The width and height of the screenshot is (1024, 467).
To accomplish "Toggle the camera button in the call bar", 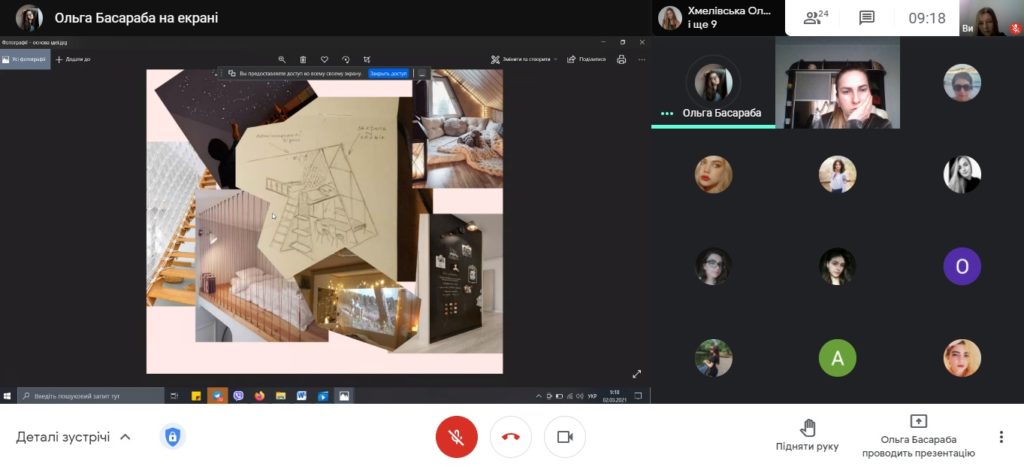I will pos(564,437).
